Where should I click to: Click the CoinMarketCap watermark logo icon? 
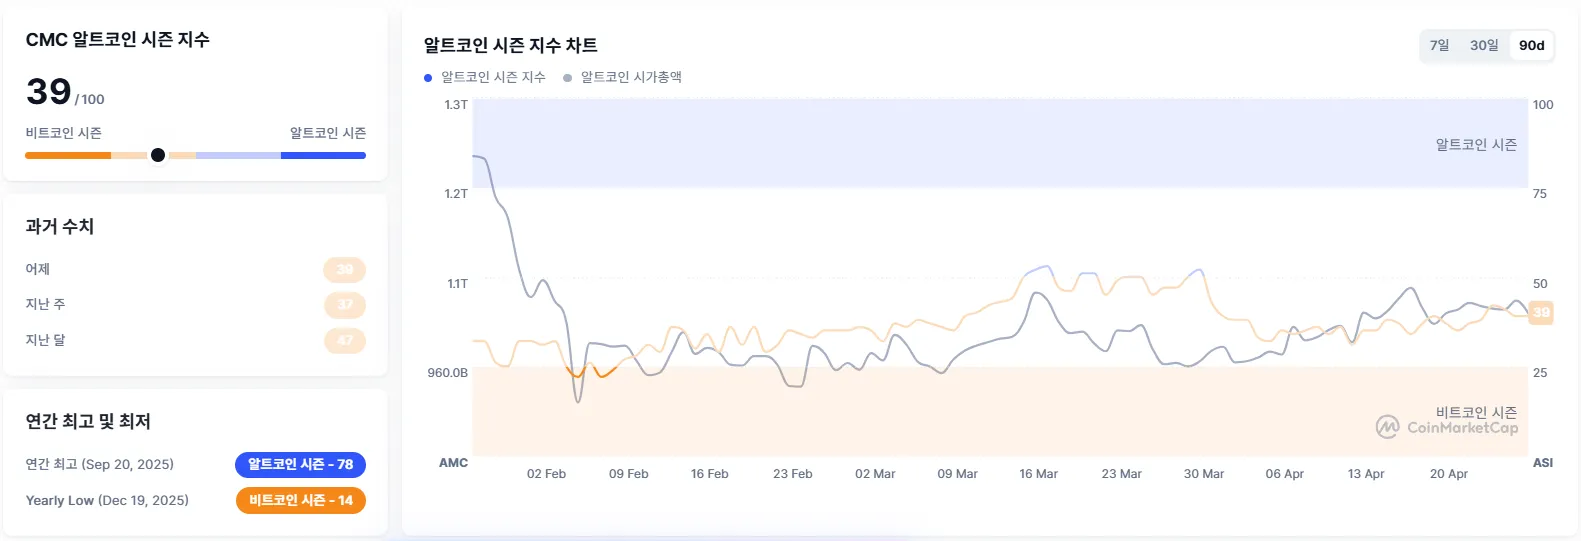point(1387,427)
